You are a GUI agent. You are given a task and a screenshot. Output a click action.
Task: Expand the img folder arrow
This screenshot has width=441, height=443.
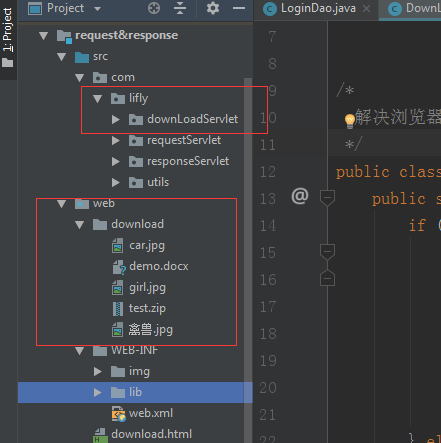[98, 371]
